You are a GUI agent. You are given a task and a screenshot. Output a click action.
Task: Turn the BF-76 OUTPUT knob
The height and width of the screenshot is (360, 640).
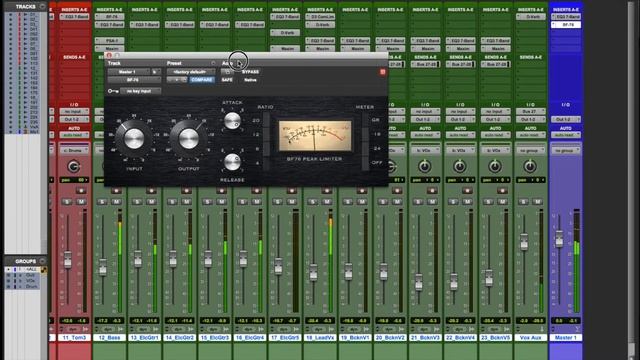(189, 139)
